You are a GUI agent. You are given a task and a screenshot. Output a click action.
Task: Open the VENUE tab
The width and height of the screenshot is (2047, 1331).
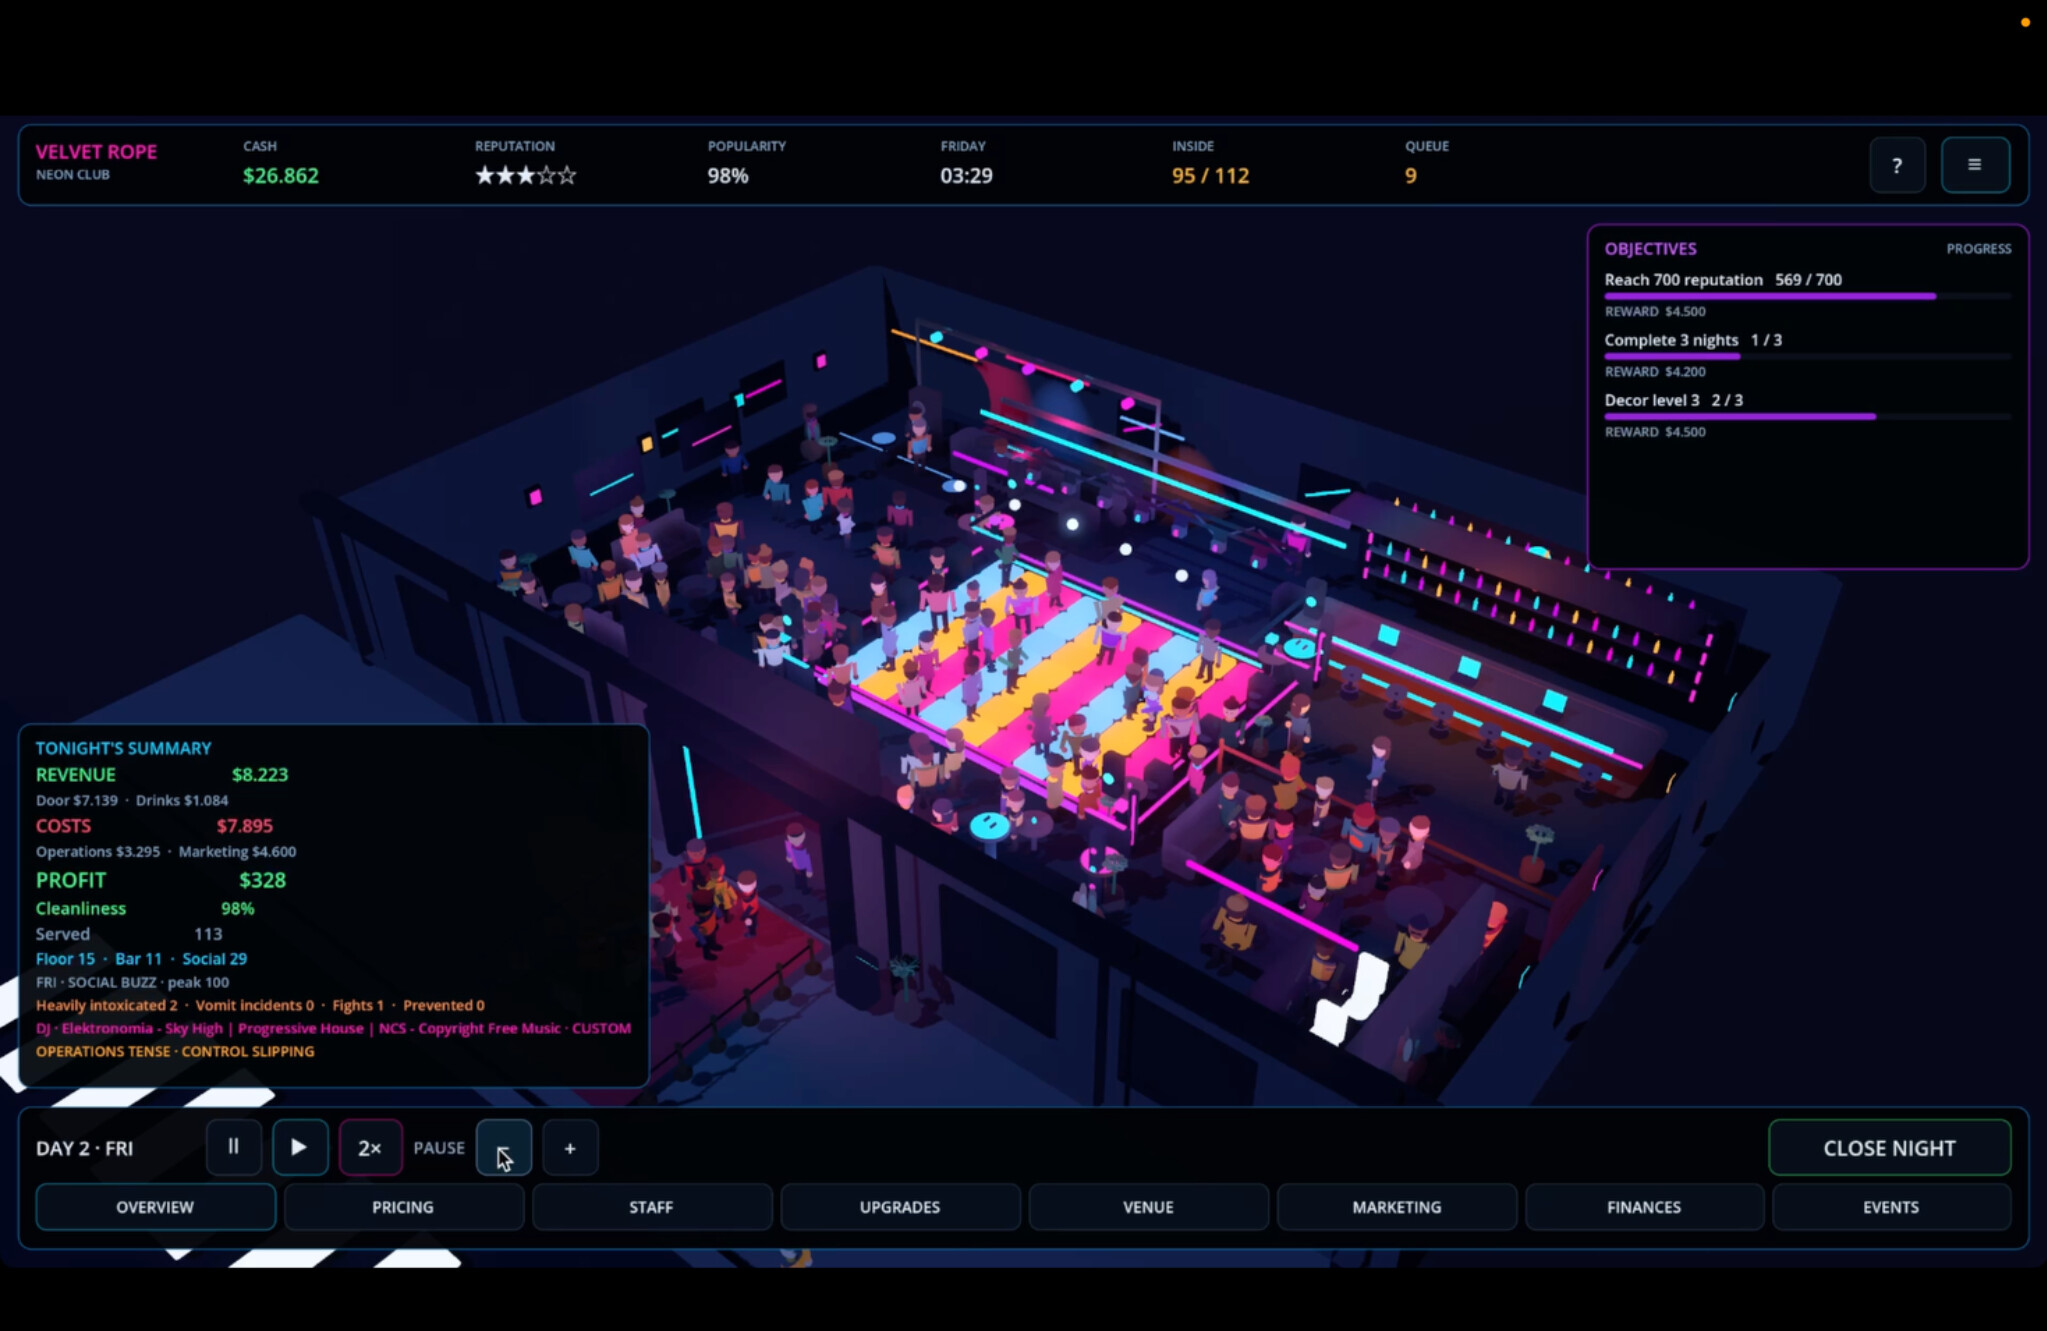click(1147, 1206)
